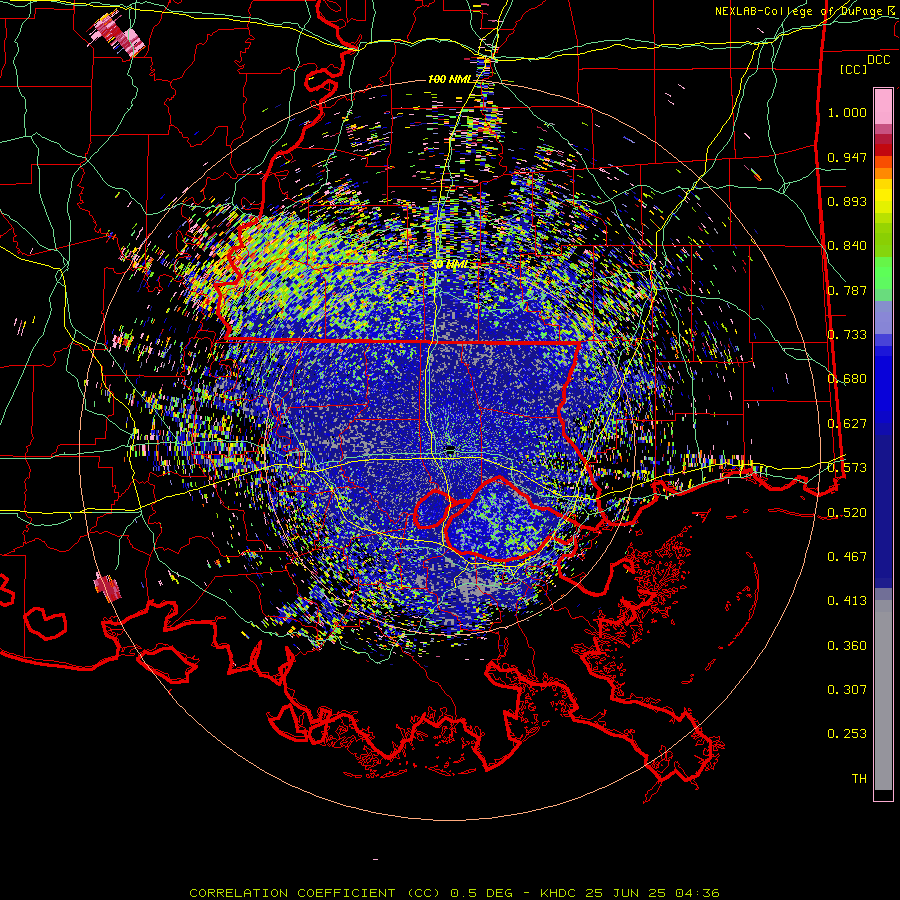
Task: Click the TH threshold label
Action: click(x=859, y=779)
